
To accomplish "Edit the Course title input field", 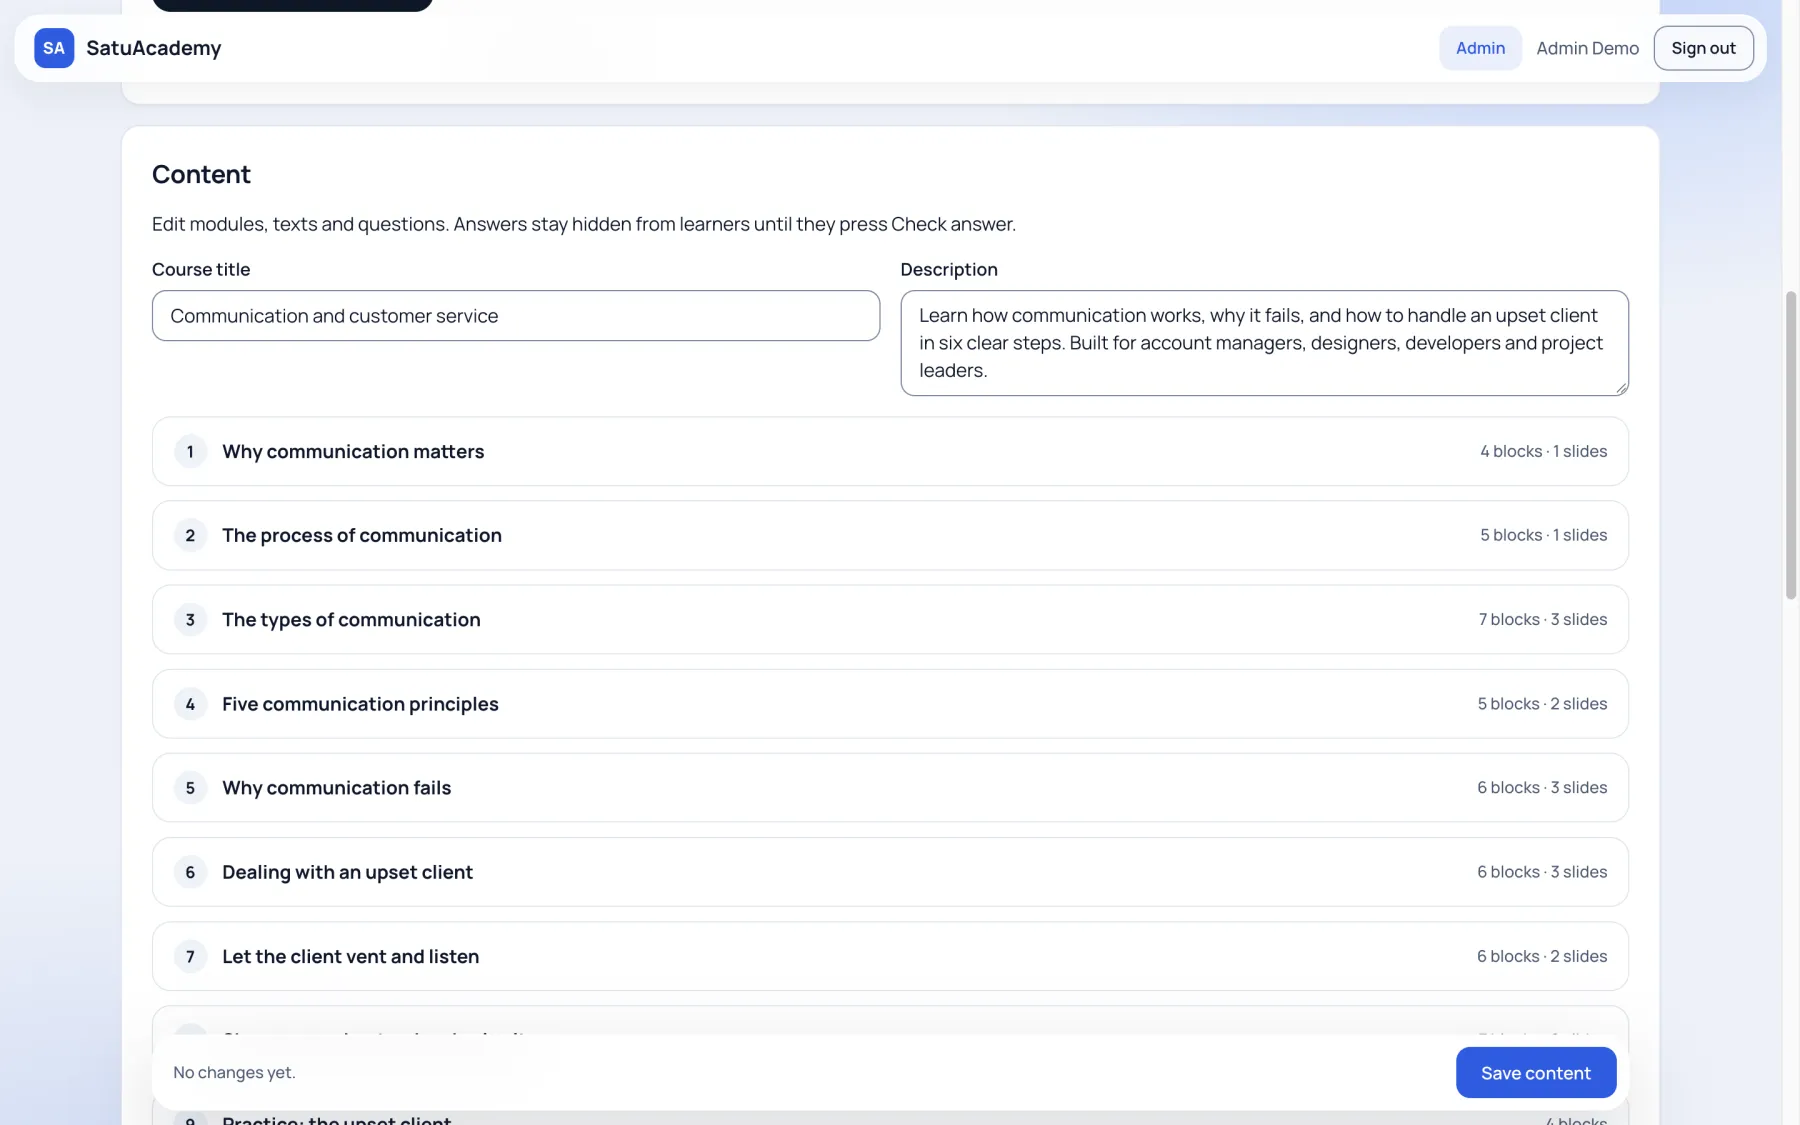I will tap(516, 316).
